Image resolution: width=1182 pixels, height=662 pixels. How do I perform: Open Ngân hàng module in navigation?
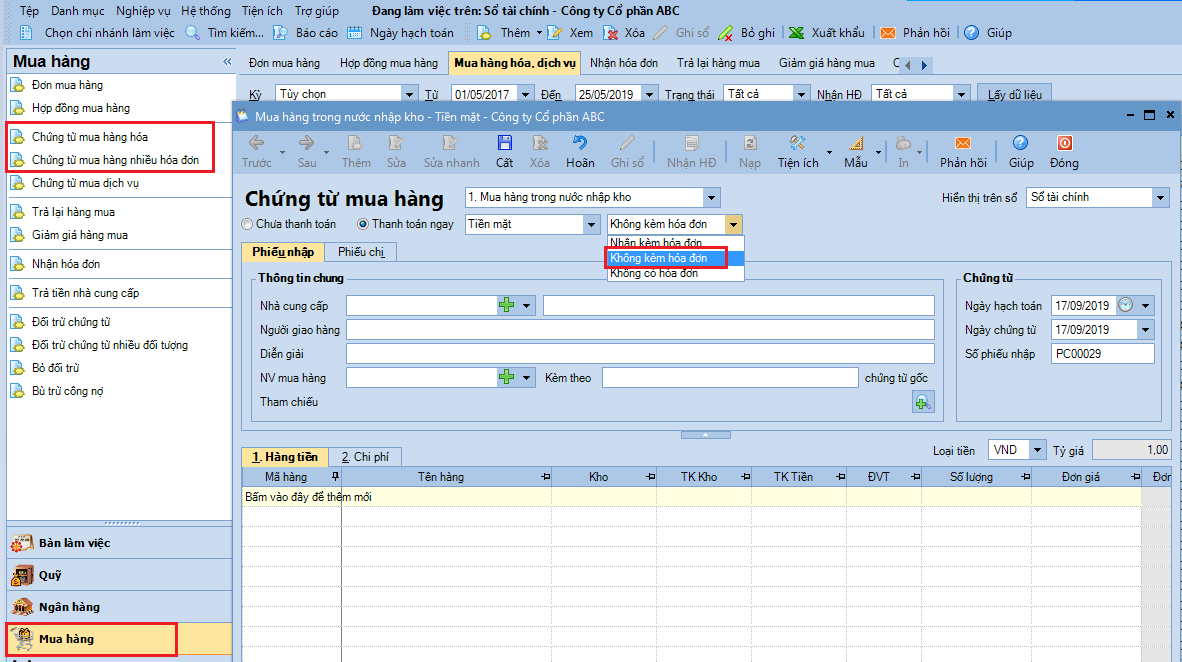click(119, 607)
